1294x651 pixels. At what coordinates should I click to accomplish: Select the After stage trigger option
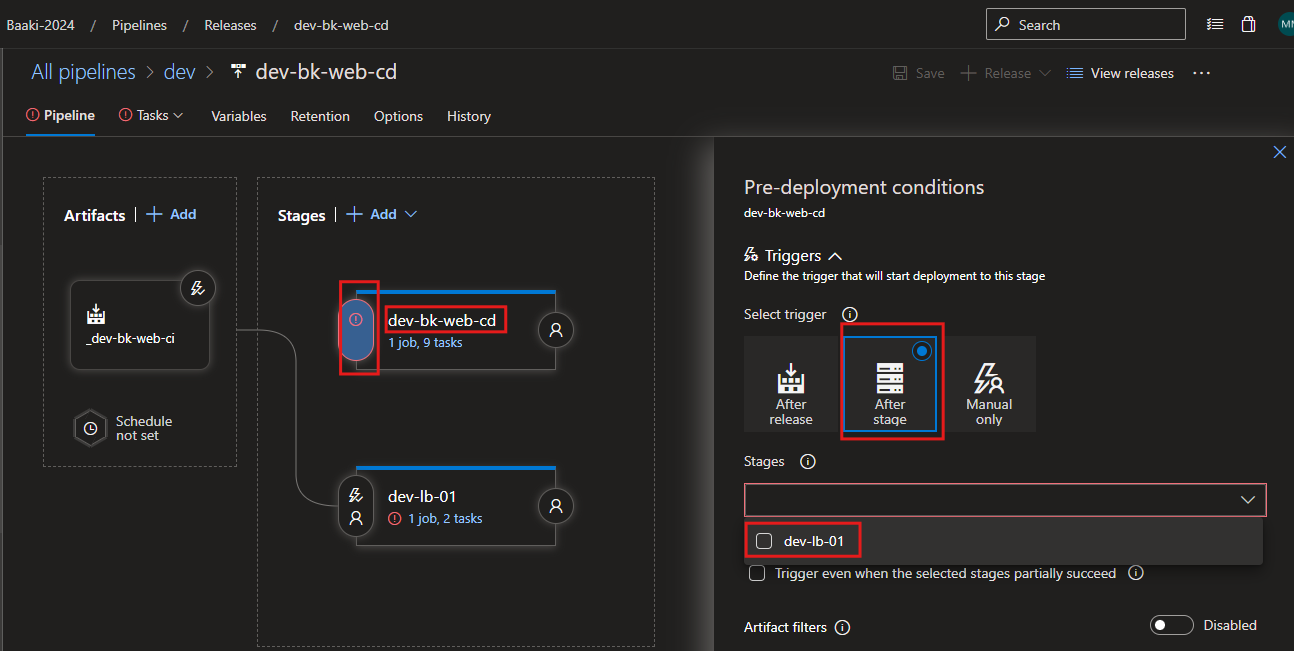tap(890, 384)
